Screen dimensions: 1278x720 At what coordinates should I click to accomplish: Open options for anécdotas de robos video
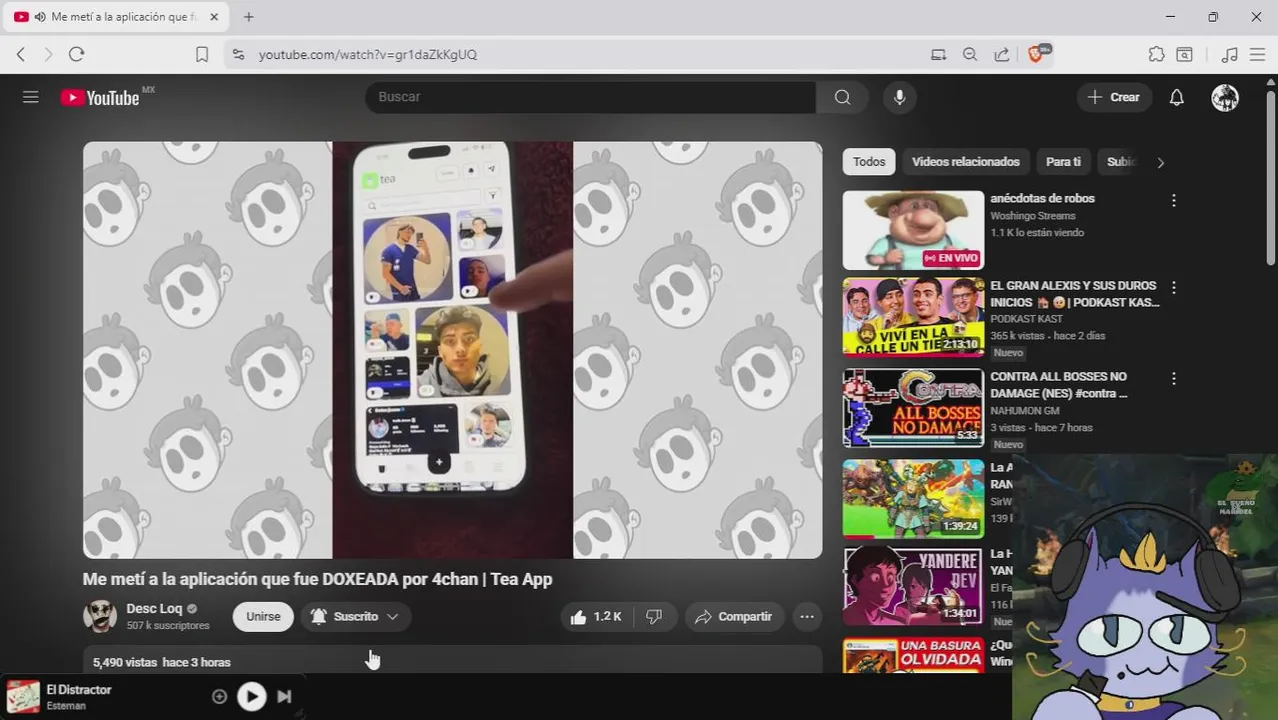coord(1174,200)
